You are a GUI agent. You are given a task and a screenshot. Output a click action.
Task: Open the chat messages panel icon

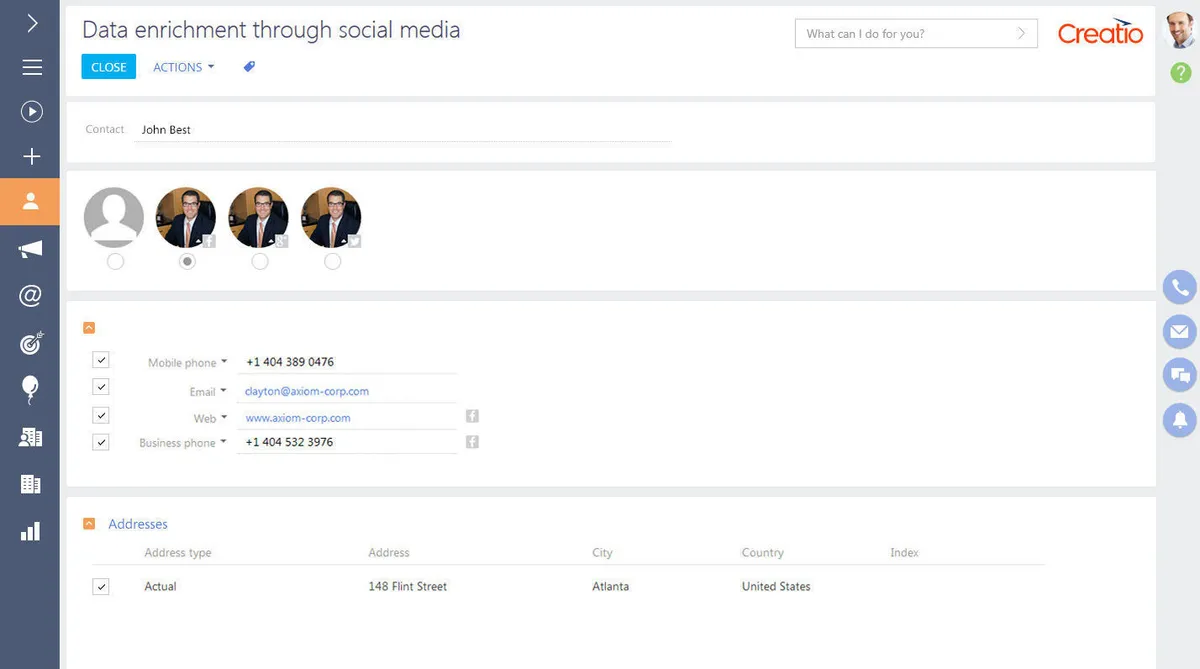[1180, 376]
